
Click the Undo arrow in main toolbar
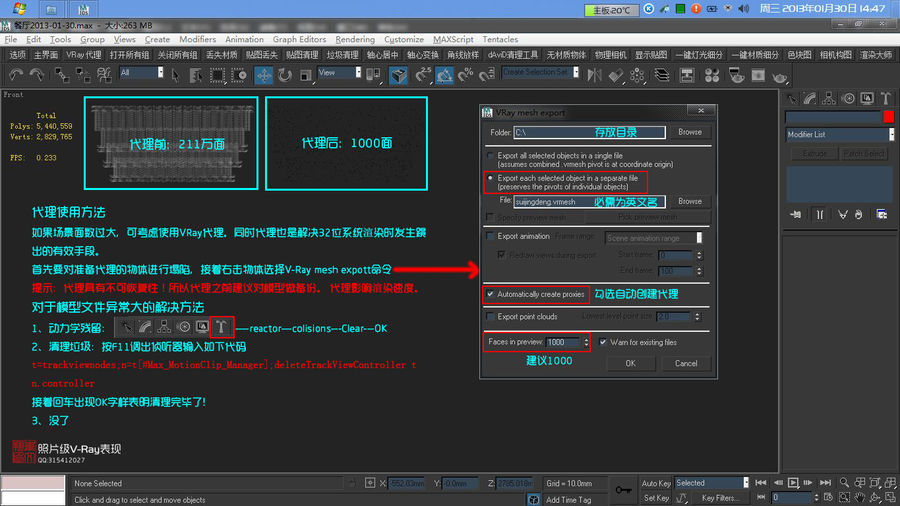[16, 75]
